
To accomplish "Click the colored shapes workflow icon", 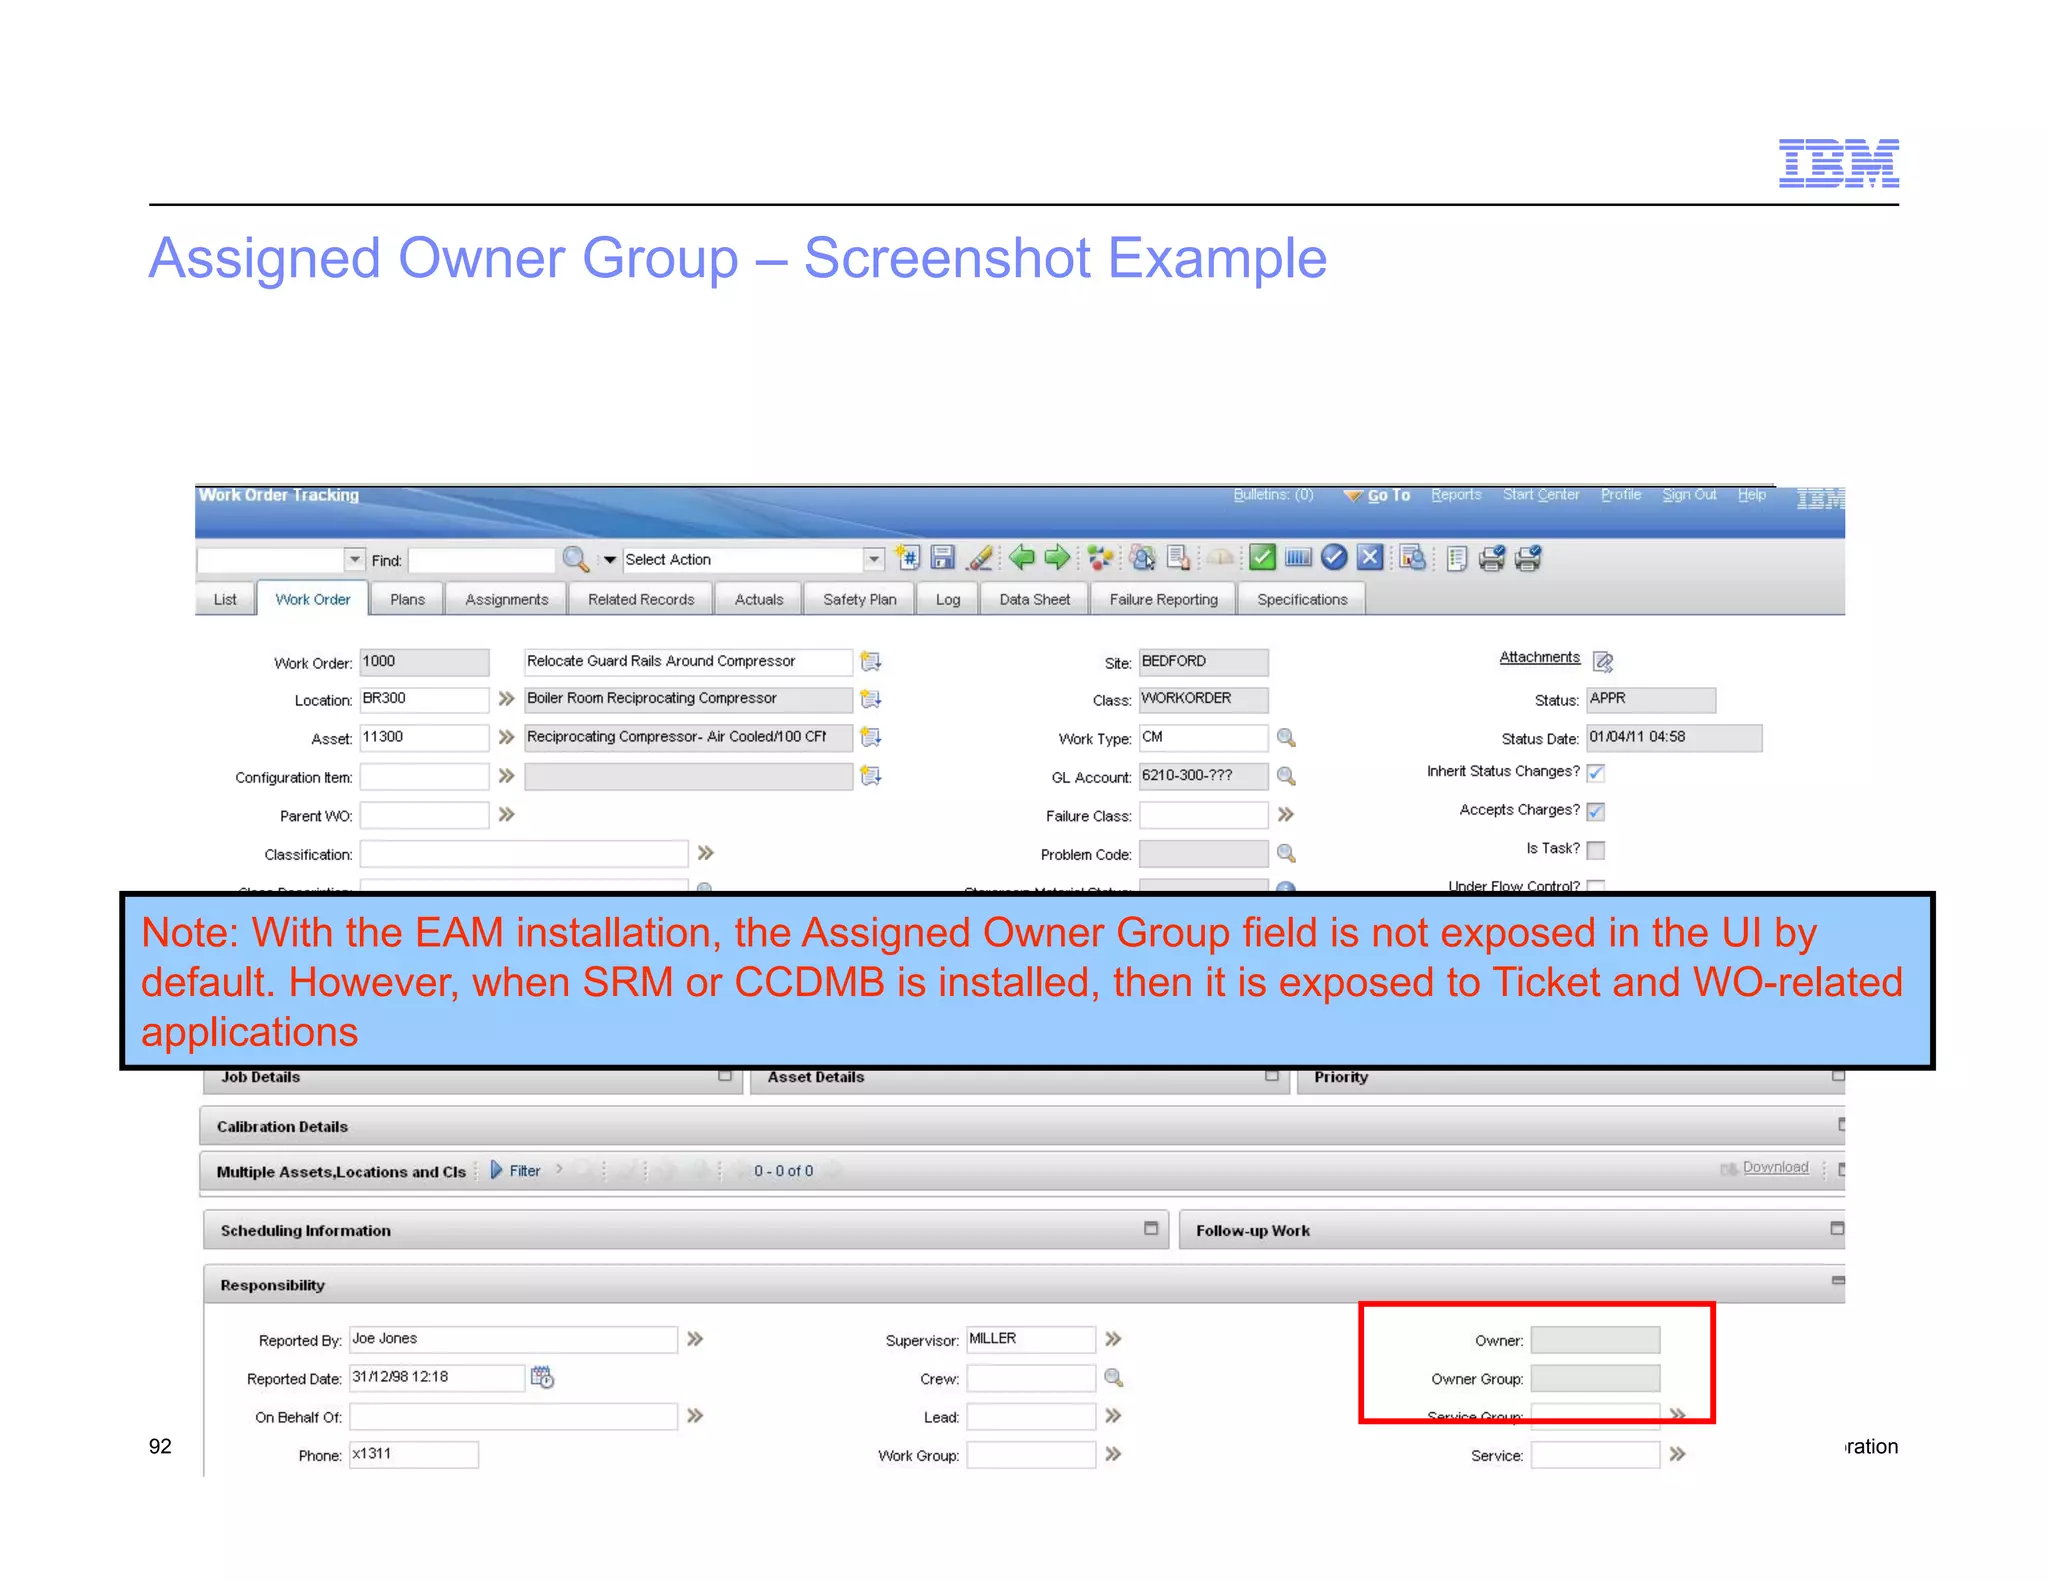I will click(x=1100, y=558).
